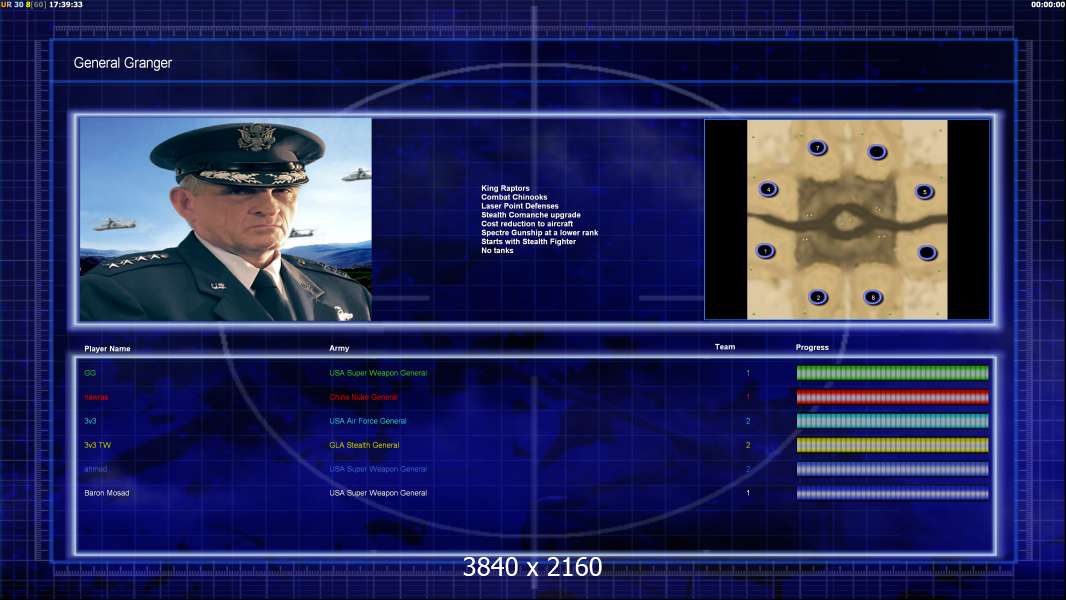Viewport: 1066px width, 600px height.
Task: Click the dim blue USA Super Weapon General entry
Action: tap(378, 469)
